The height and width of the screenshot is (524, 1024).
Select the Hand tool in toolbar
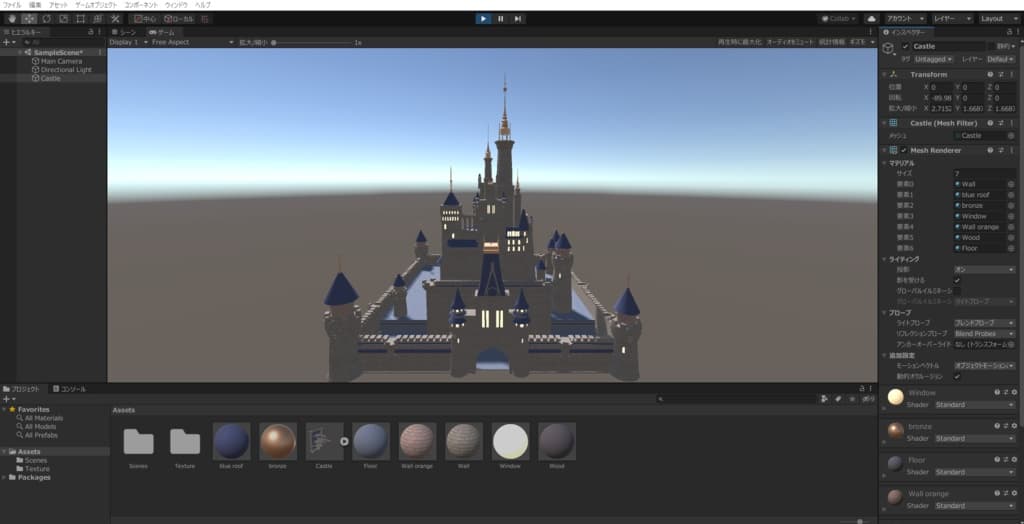point(11,18)
